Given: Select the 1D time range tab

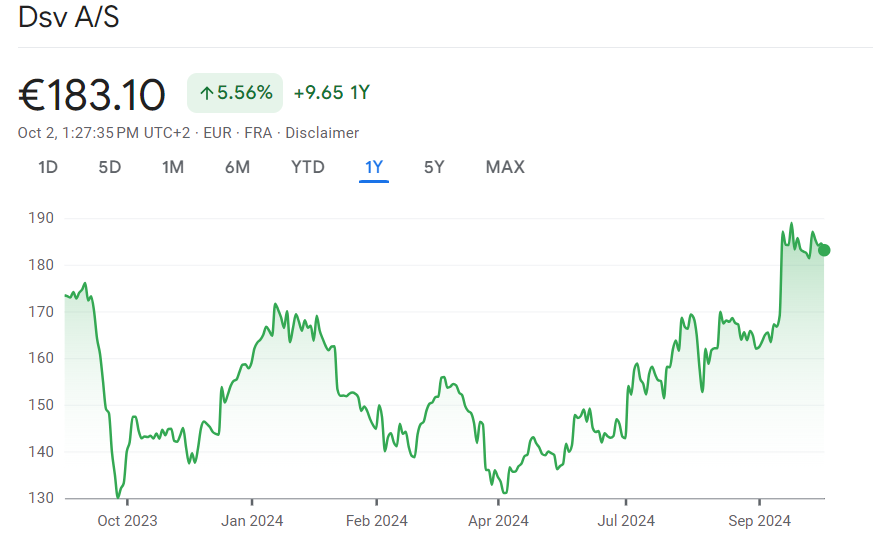Looking at the screenshot, I should click(48, 167).
